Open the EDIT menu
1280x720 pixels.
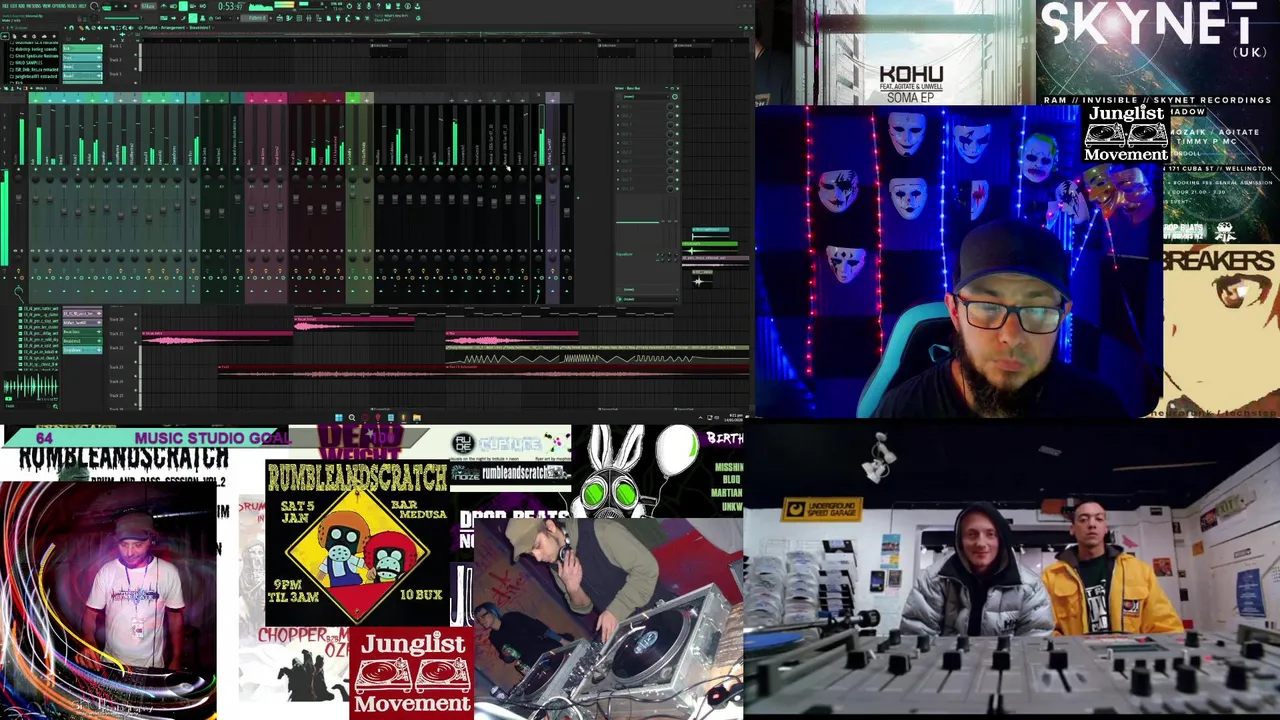point(13,6)
